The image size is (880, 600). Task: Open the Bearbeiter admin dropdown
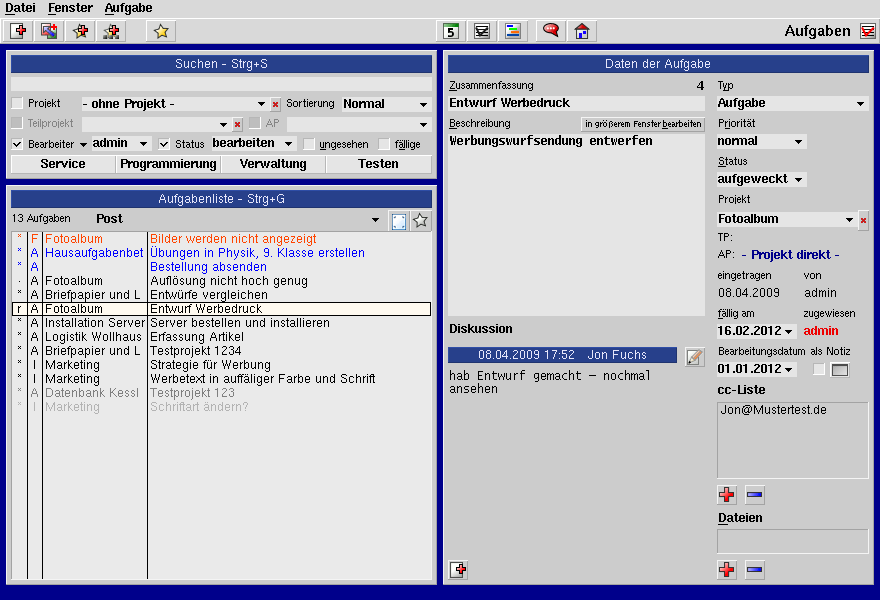pos(120,144)
